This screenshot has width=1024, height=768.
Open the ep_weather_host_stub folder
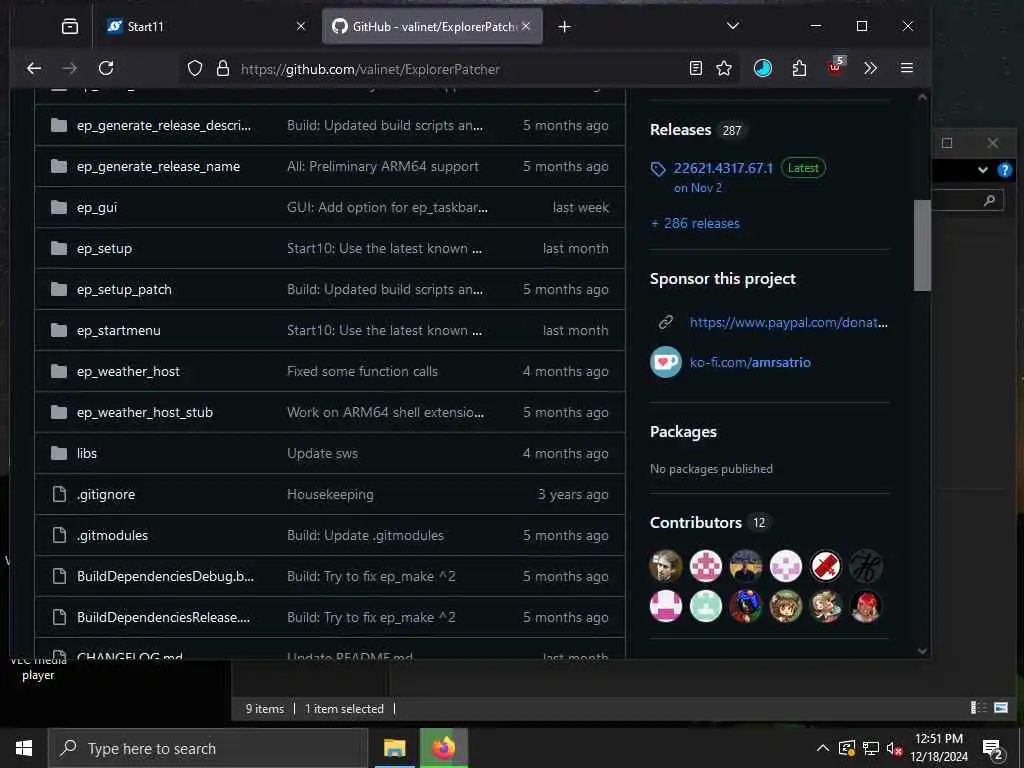(144, 413)
